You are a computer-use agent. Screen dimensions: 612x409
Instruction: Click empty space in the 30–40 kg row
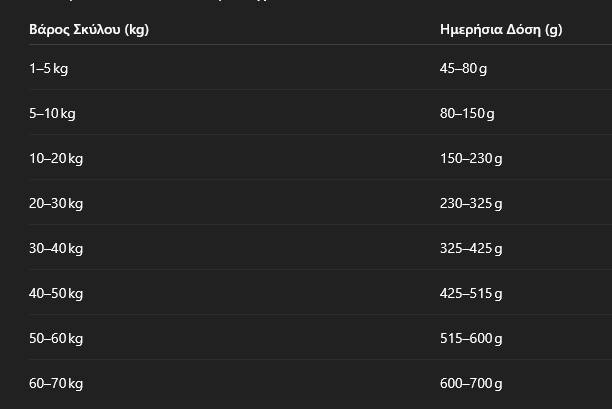tap(262, 248)
